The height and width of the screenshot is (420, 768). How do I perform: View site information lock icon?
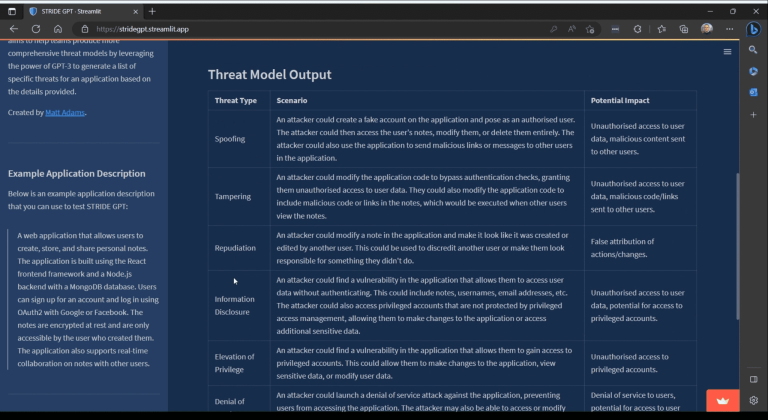tap(85, 29)
